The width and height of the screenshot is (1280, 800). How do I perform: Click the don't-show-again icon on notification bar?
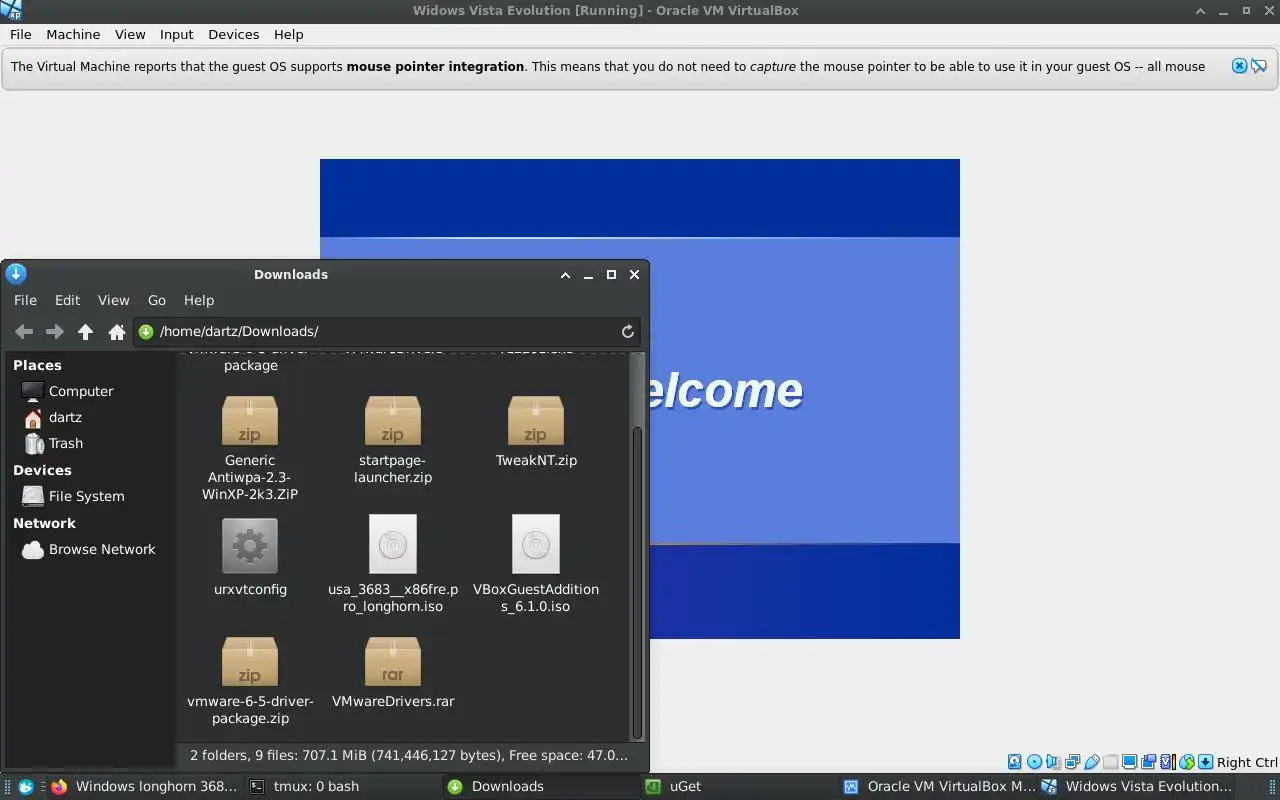[x=1259, y=66]
